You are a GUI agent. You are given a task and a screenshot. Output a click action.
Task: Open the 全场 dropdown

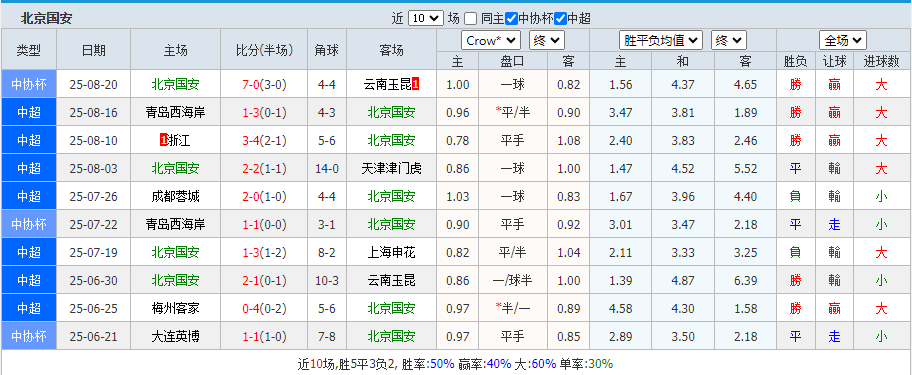coord(843,41)
